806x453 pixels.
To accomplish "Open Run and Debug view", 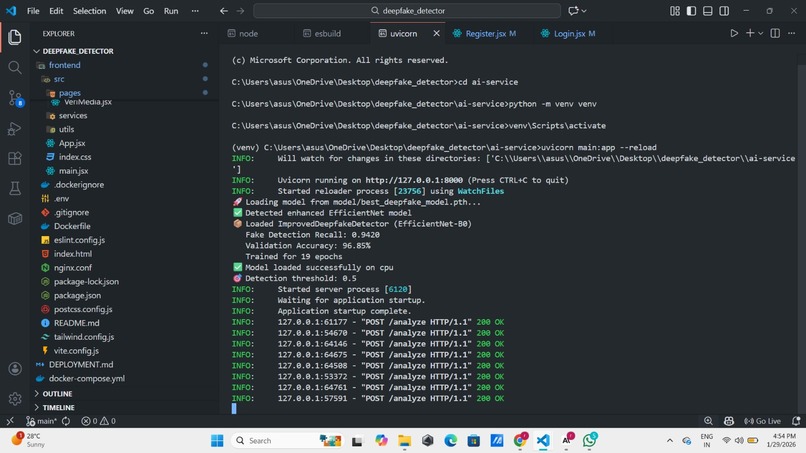I will point(14,129).
